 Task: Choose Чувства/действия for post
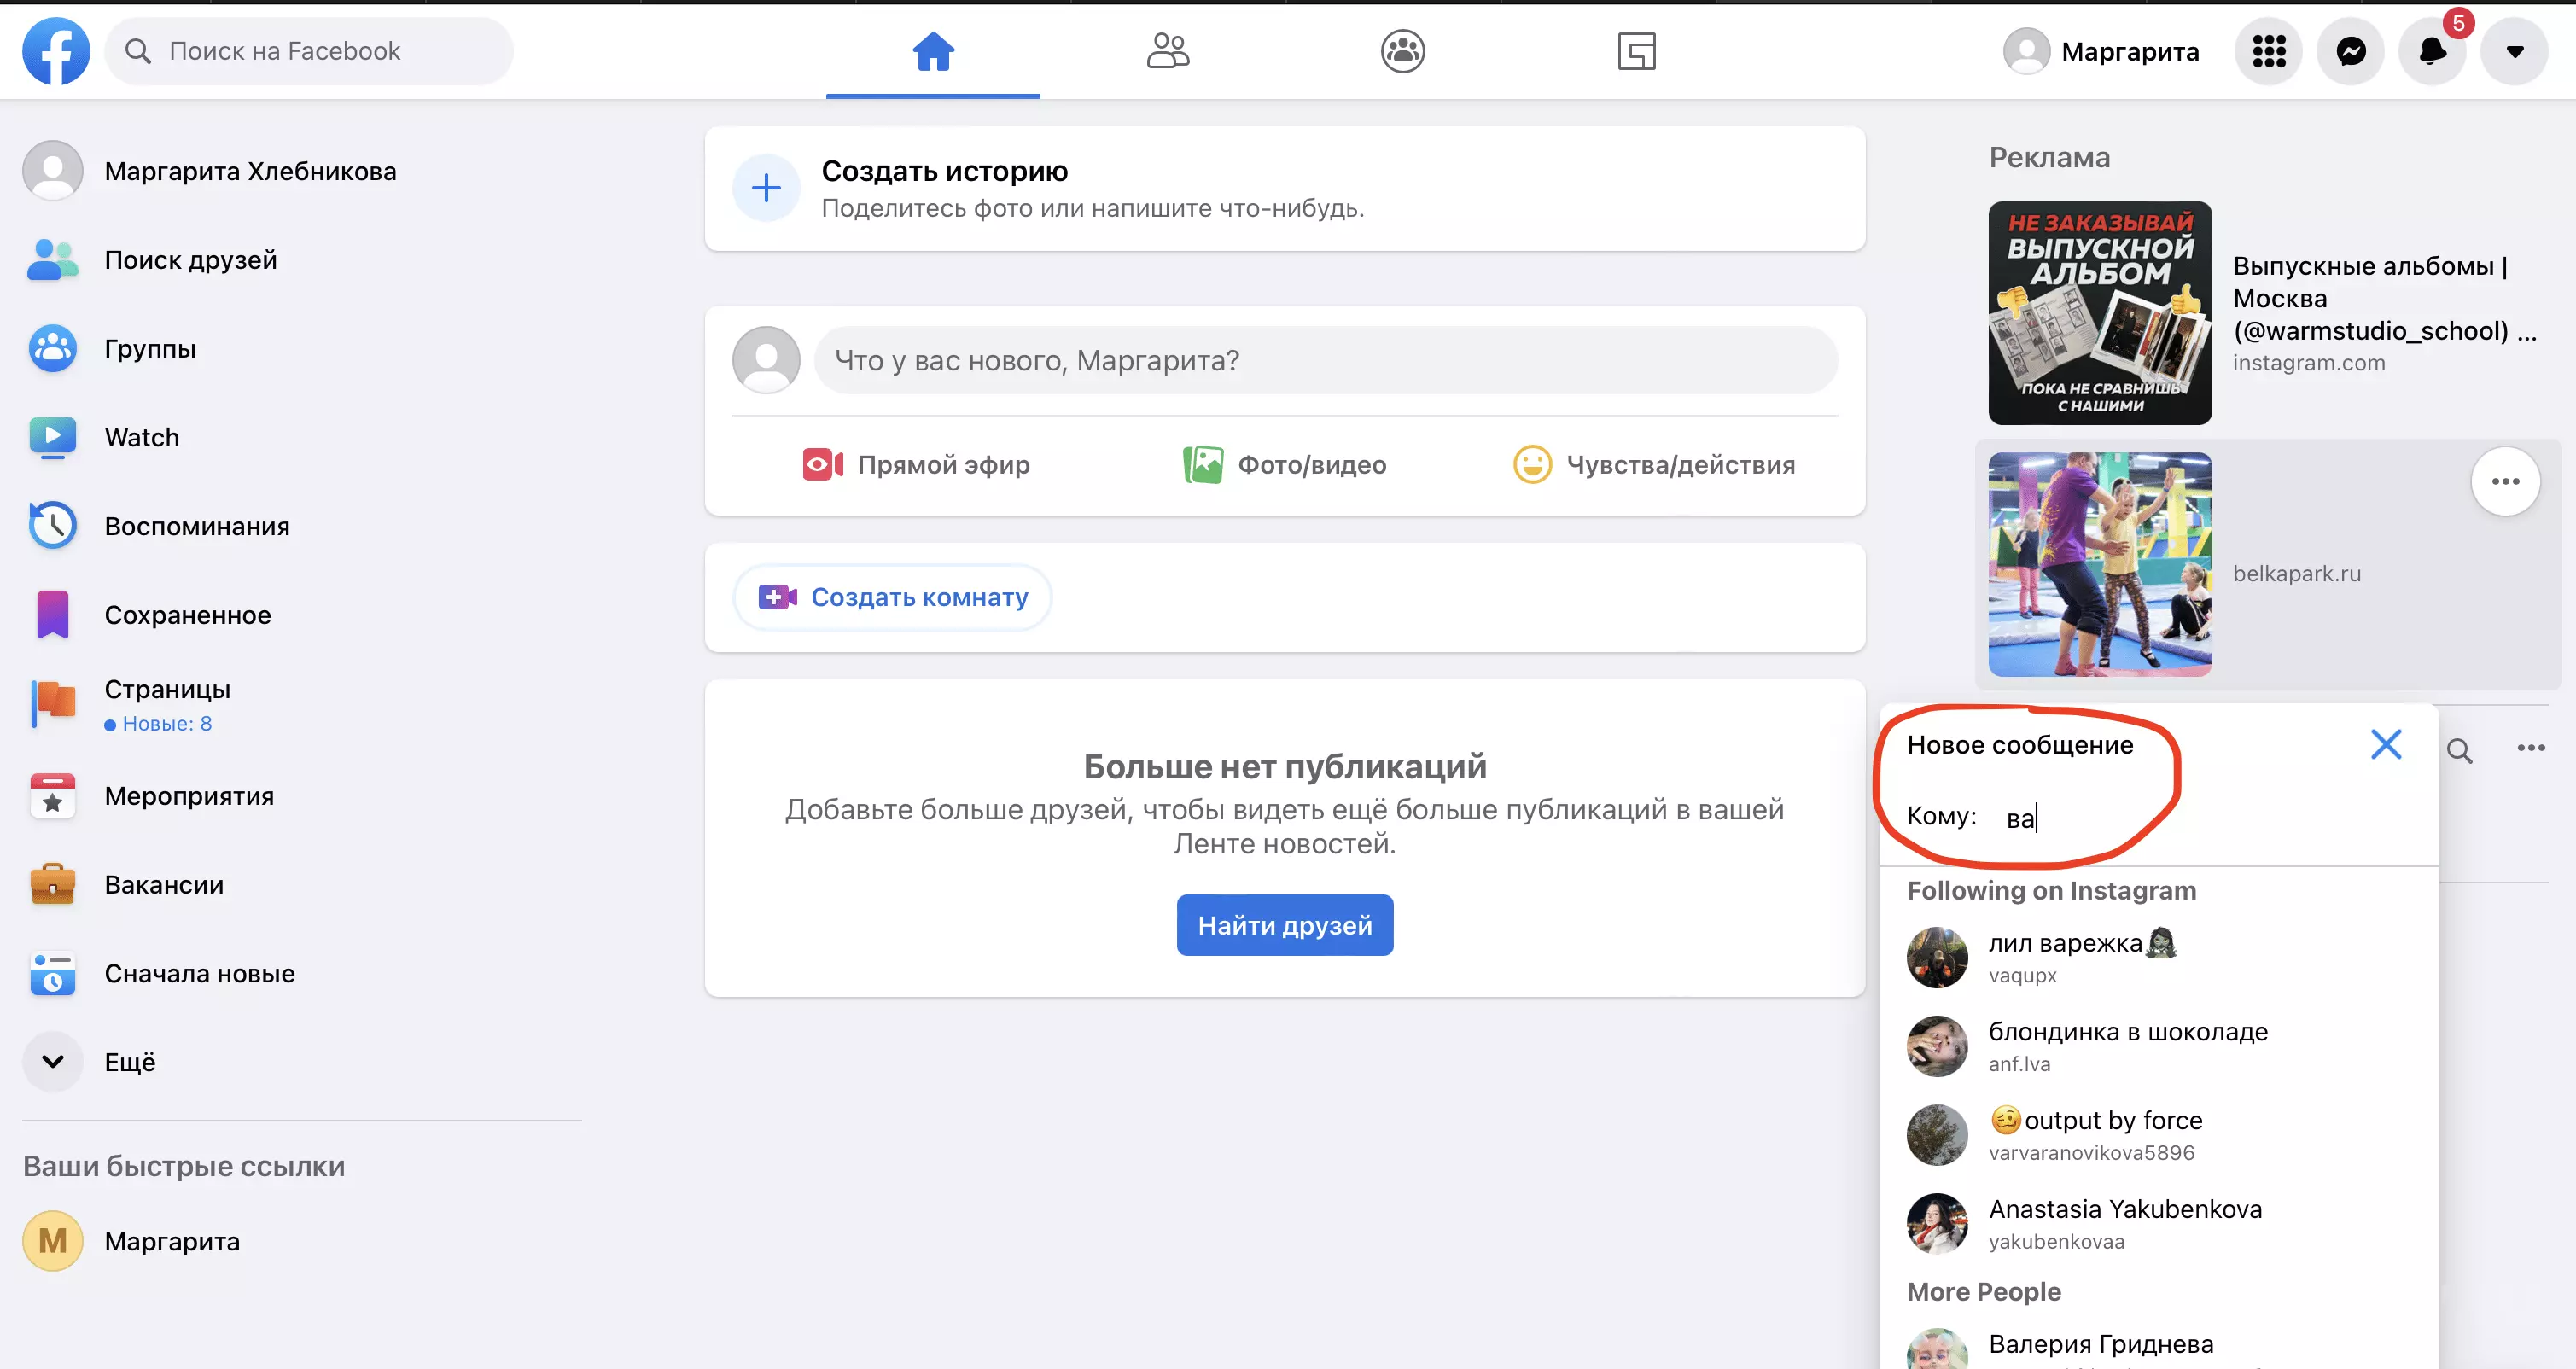[1654, 465]
